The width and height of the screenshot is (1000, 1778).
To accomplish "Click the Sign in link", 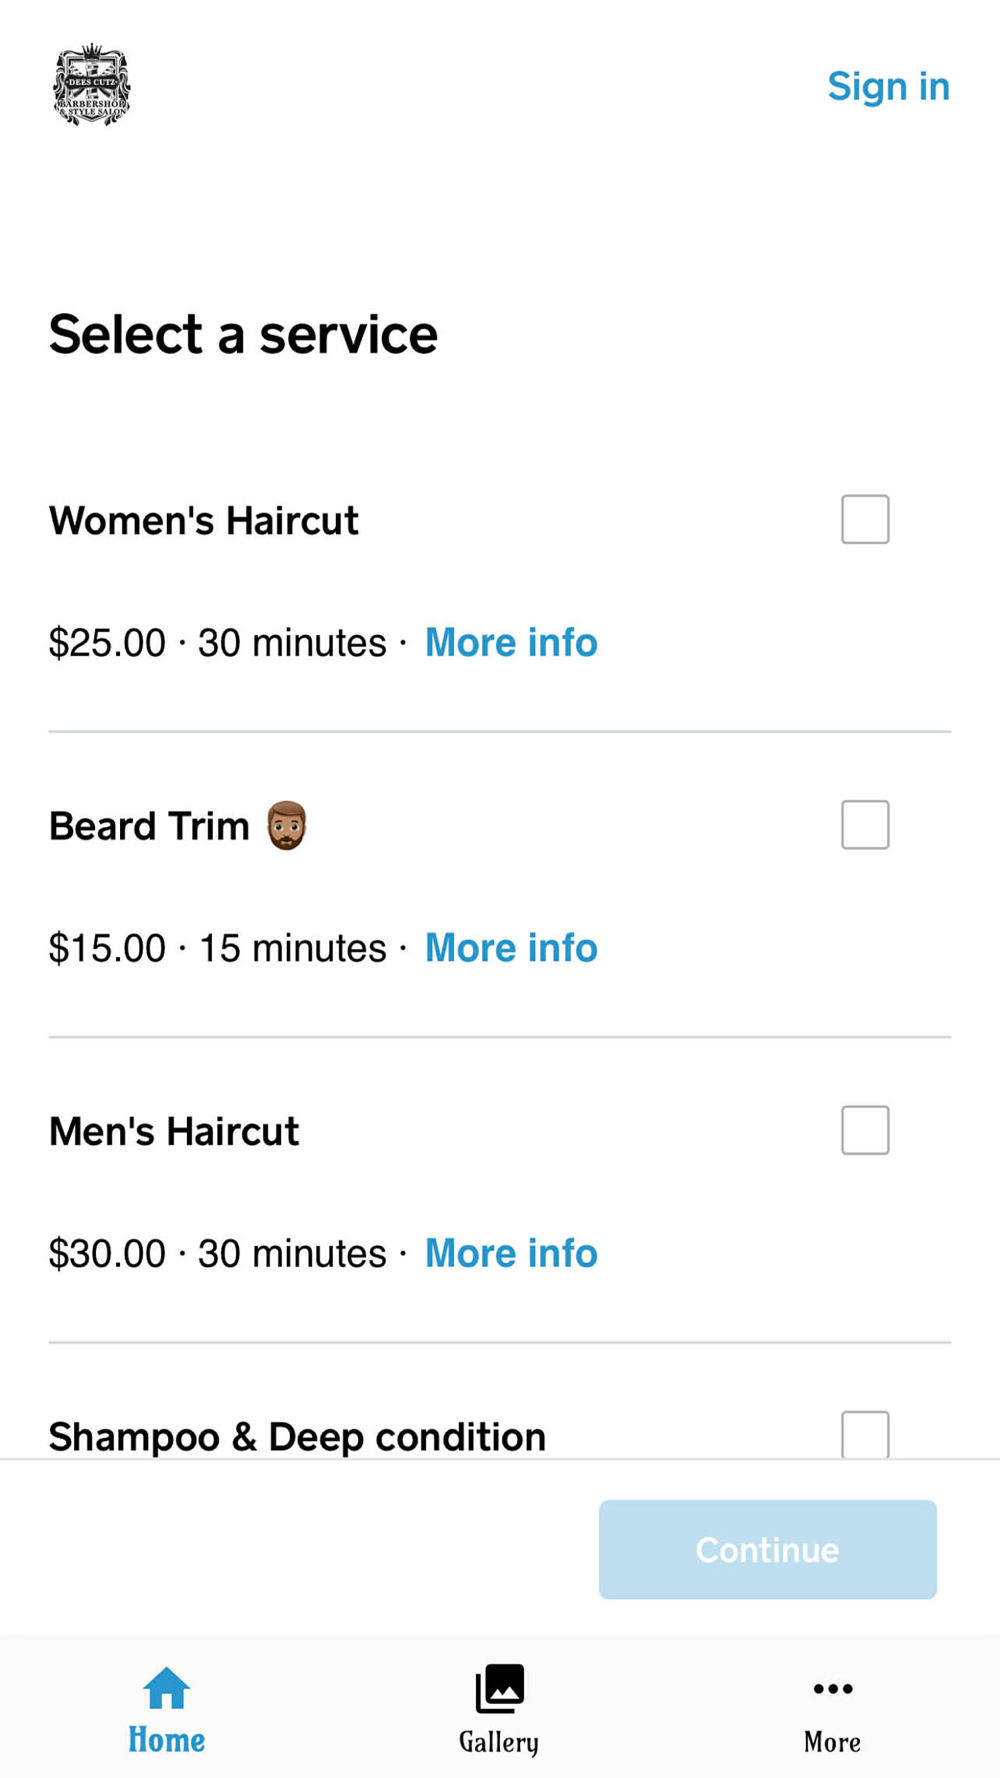I will 888,87.
